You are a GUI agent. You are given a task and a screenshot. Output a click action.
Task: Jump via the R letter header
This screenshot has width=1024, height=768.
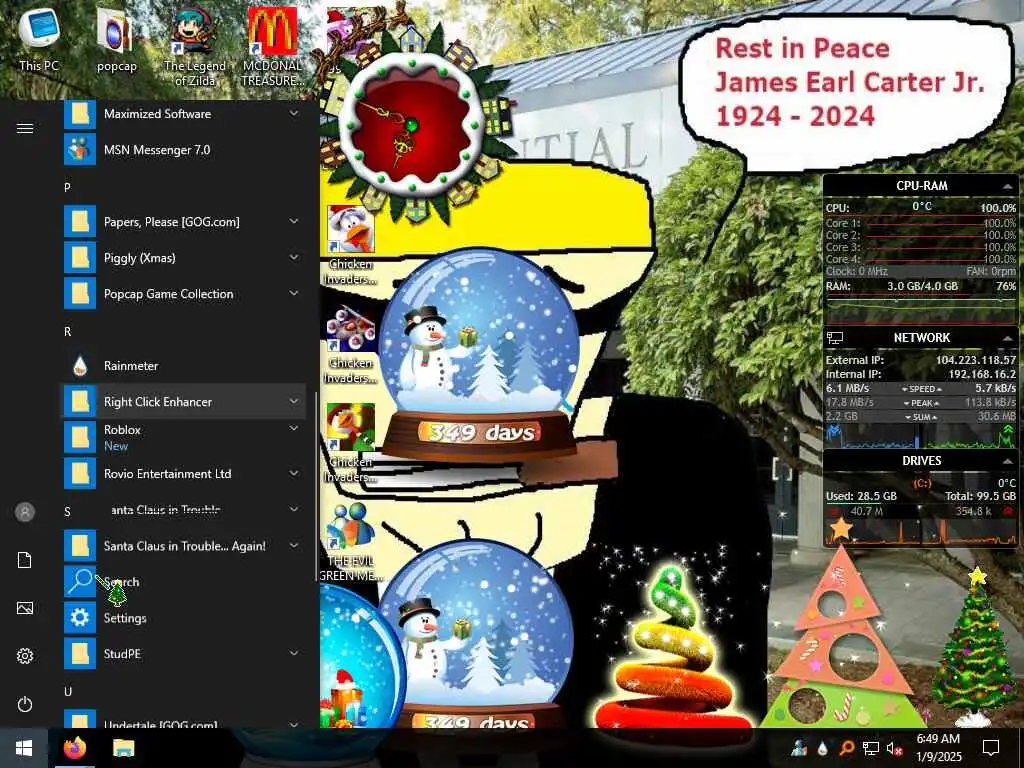click(x=67, y=332)
